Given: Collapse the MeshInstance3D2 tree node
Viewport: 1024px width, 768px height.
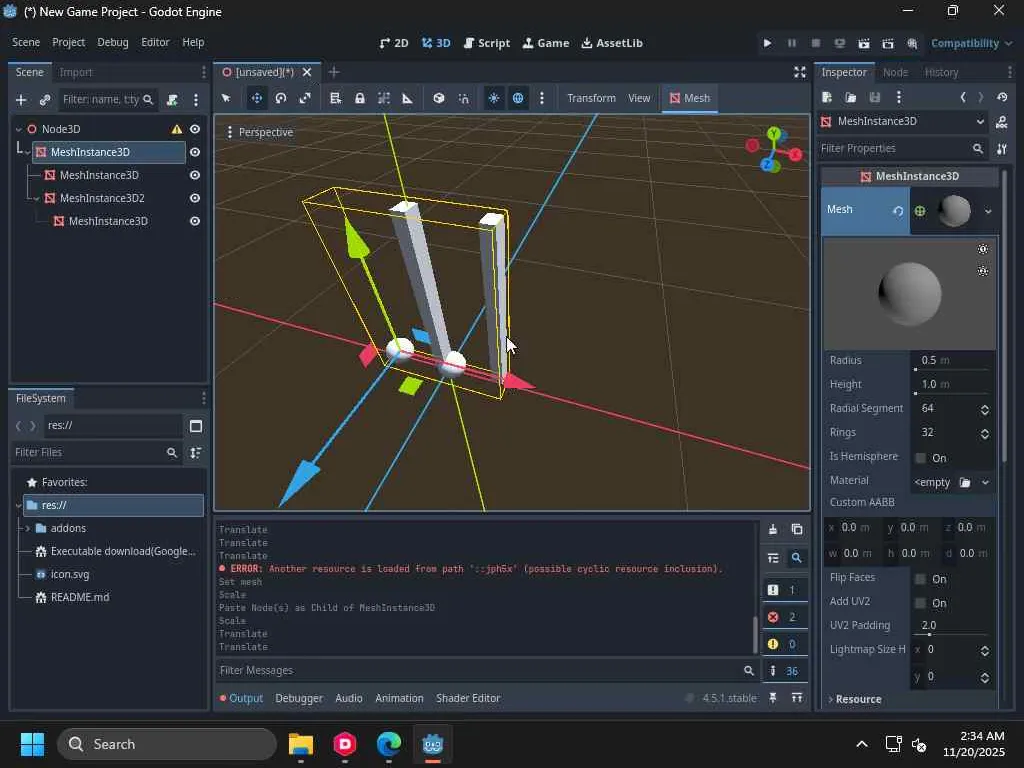Looking at the screenshot, I should pos(37,198).
